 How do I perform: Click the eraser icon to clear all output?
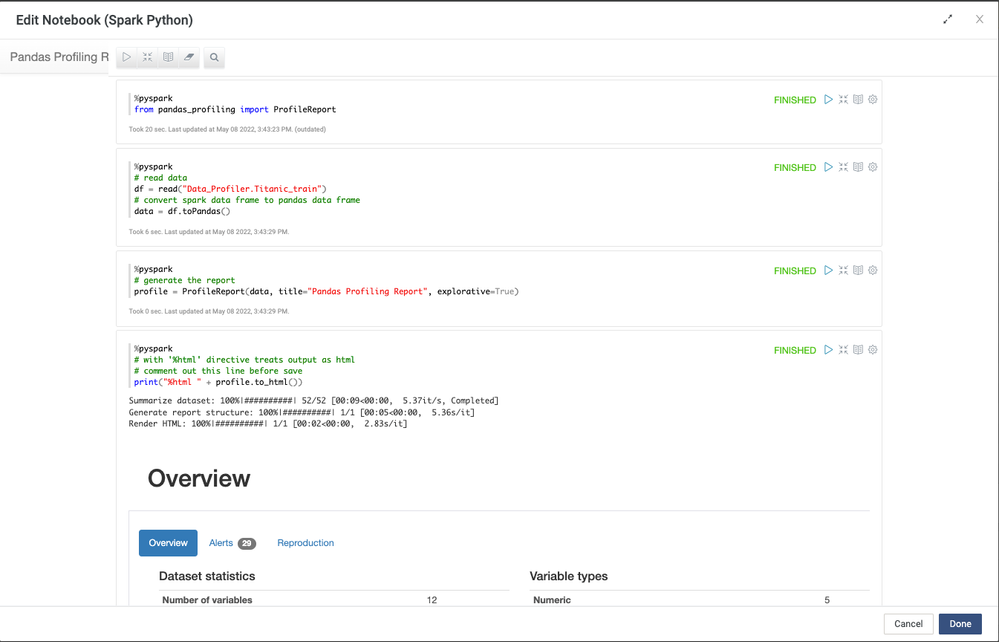coord(189,58)
